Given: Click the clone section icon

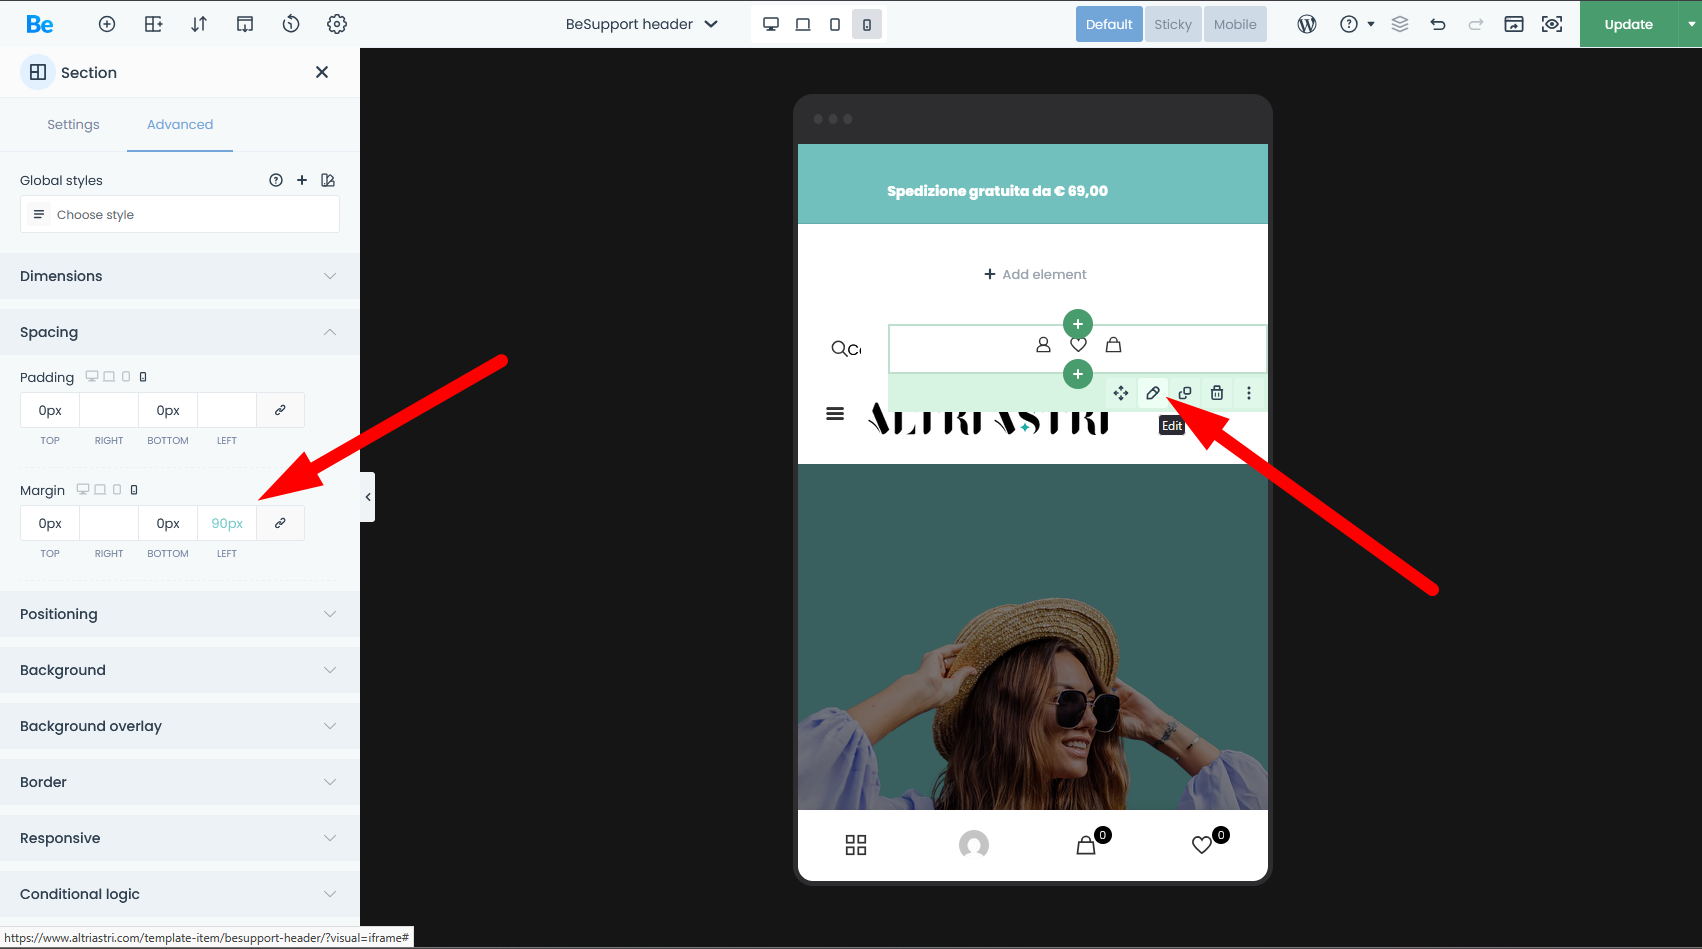Looking at the screenshot, I should [x=1185, y=393].
